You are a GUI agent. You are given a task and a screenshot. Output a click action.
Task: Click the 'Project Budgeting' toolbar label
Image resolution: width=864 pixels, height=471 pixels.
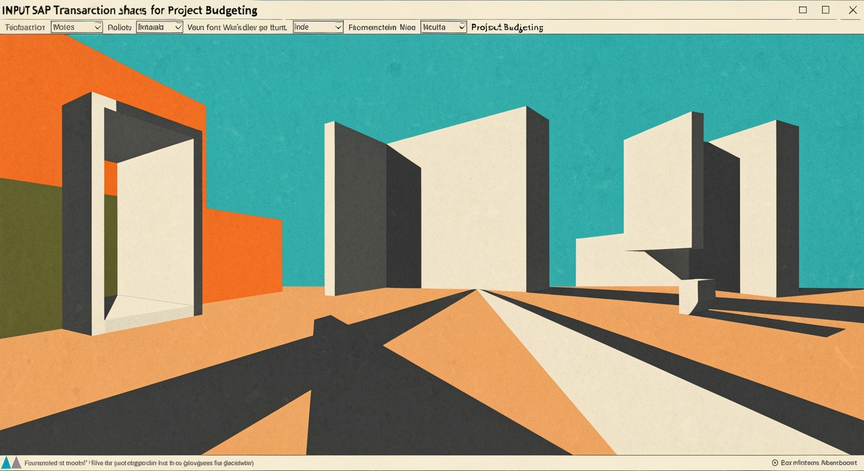[507, 27]
